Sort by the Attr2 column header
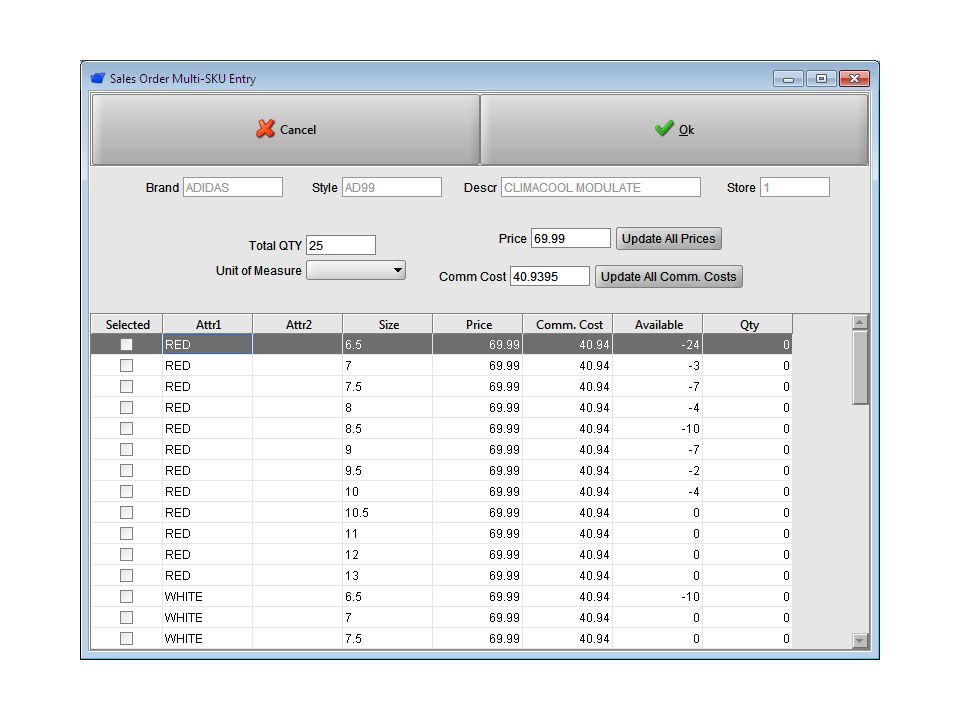Screen dimensions: 960x720 tap(298, 324)
